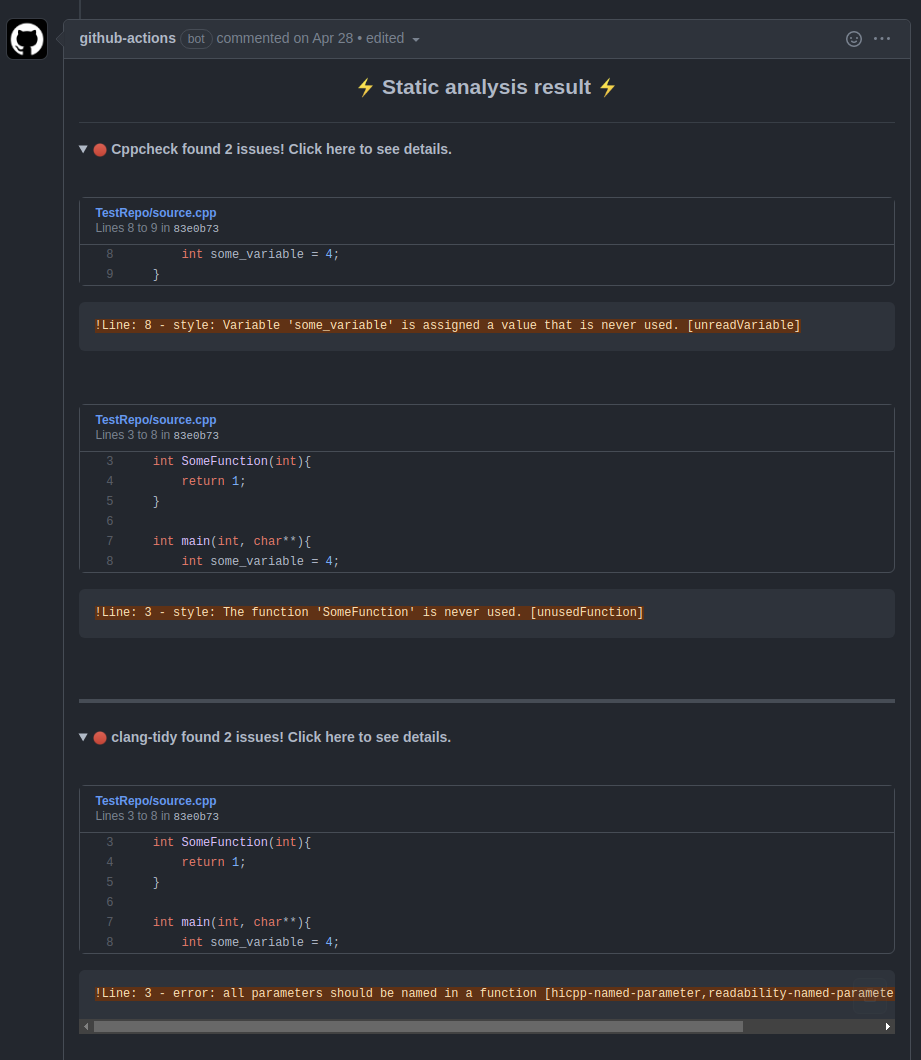
Task: Open the github-actions profile link
Action: [128, 38]
